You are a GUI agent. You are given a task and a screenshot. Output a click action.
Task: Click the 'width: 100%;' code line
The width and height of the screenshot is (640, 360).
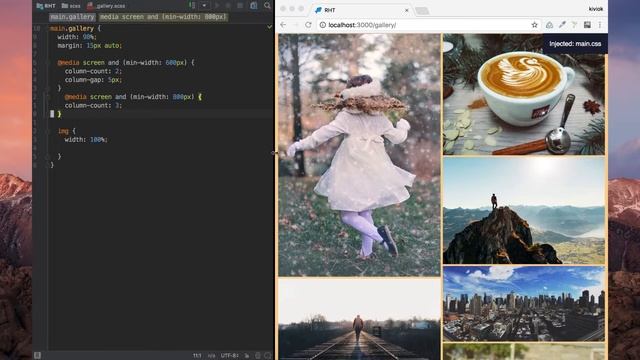[86, 140]
